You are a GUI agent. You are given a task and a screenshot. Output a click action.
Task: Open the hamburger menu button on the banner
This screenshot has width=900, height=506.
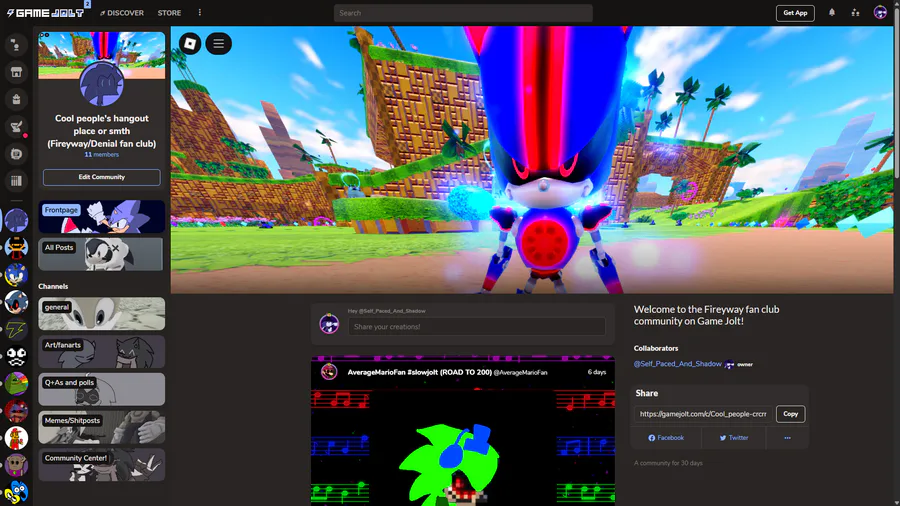click(x=219, y=44)
